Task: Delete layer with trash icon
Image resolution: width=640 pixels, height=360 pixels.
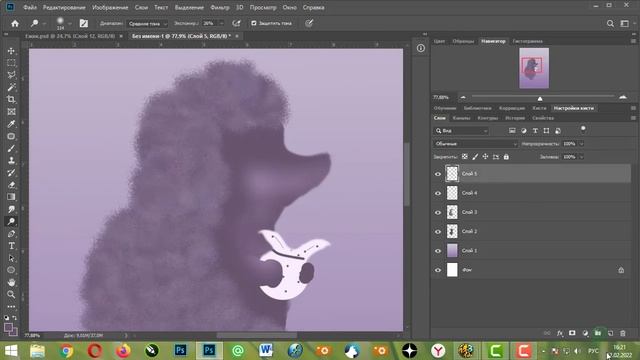Action: (623, 333)
